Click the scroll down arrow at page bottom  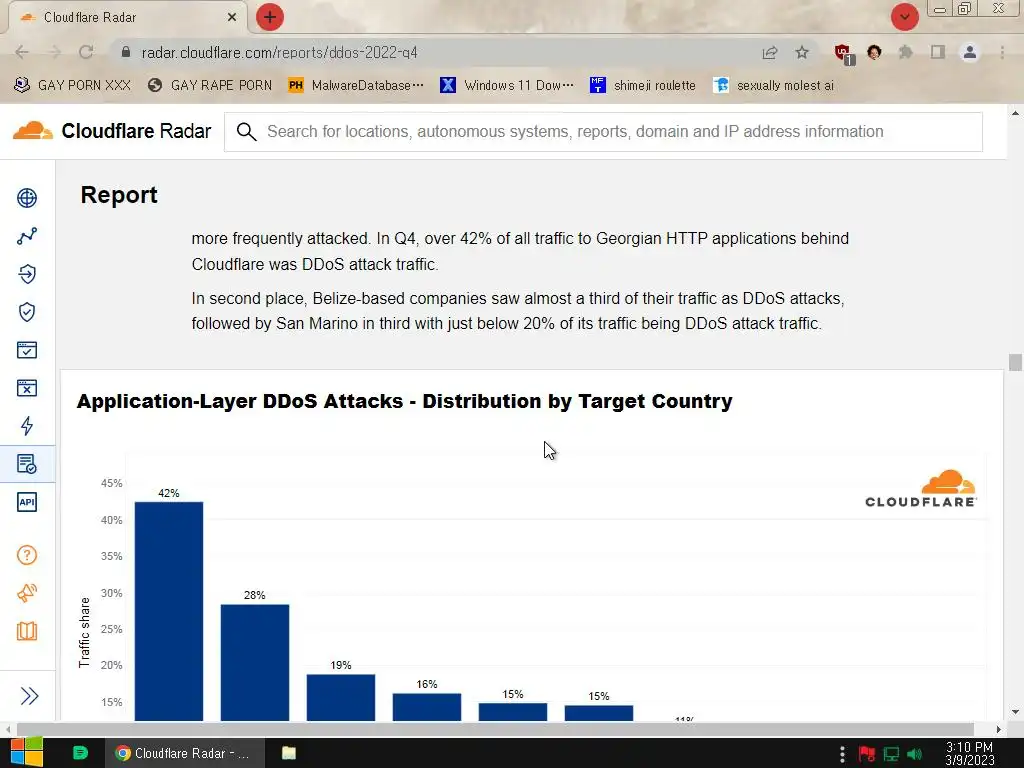[1014, 712]
